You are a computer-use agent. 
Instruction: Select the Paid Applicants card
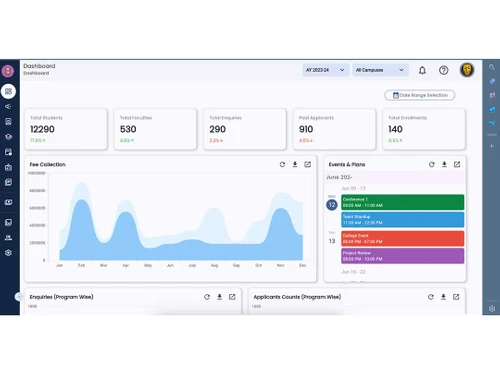coord(334,129)
